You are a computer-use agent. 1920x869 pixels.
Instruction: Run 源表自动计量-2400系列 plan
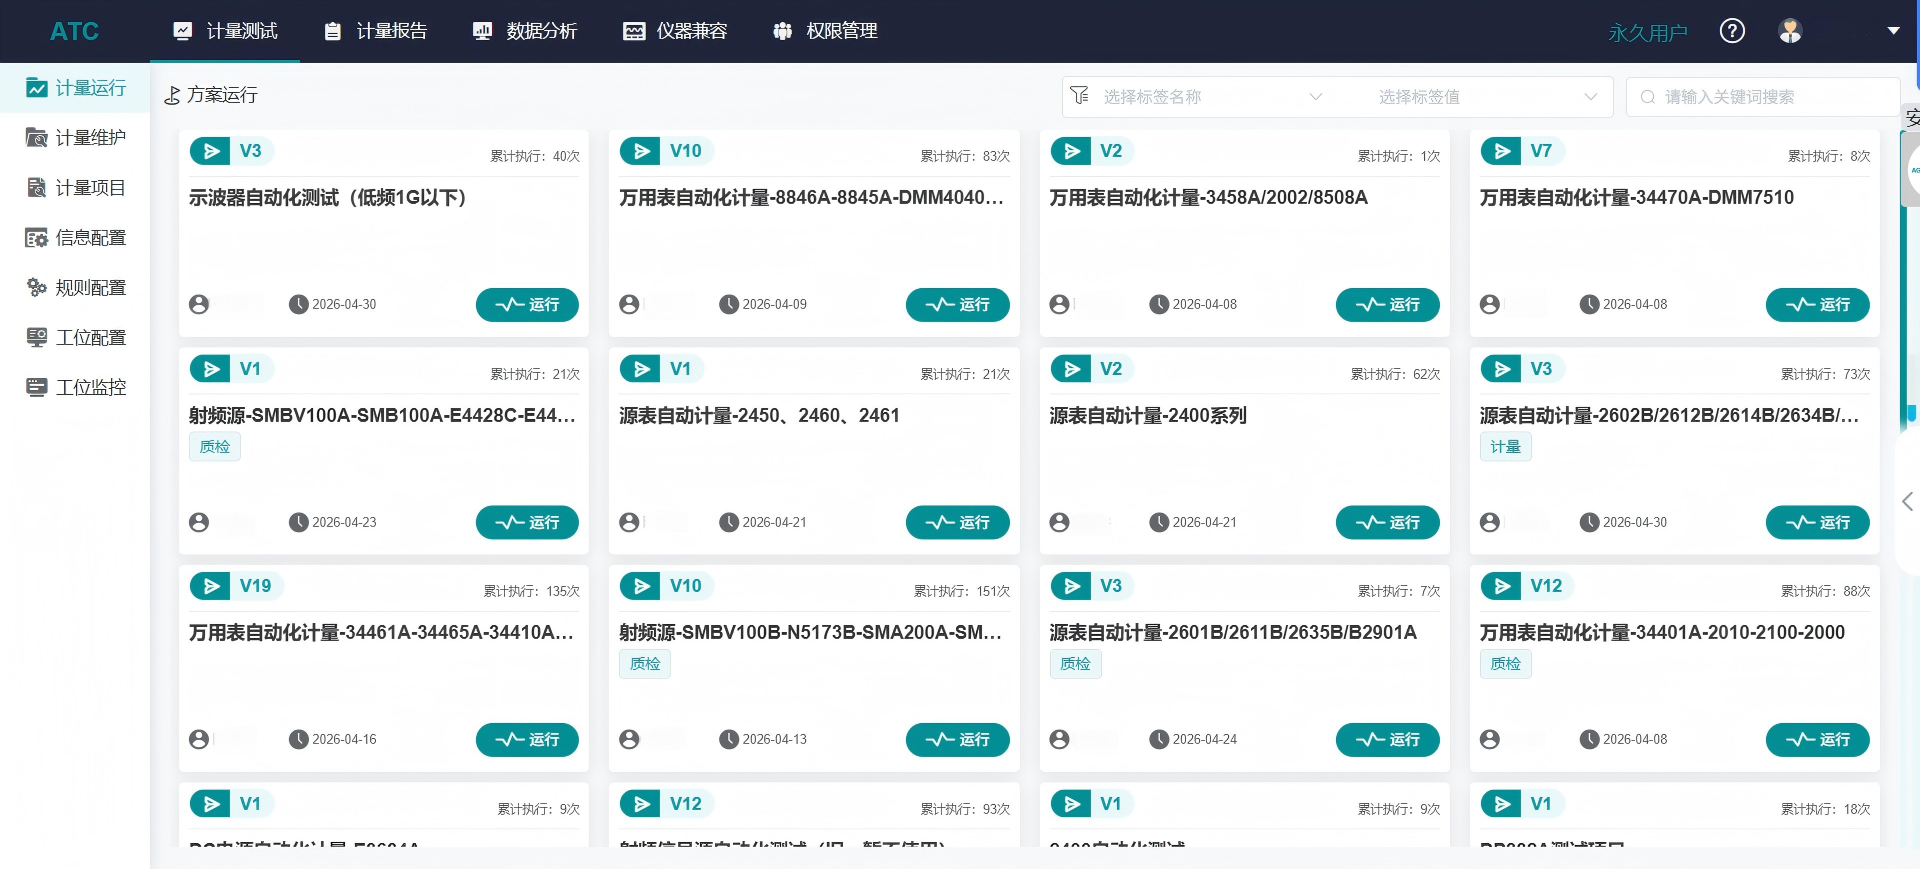[x=1387, y=522]
